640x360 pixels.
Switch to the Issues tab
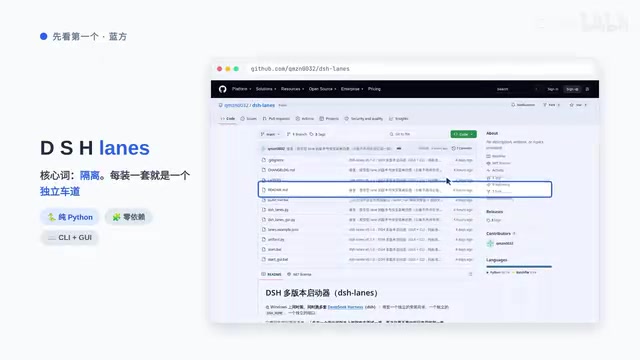point(249,119)
